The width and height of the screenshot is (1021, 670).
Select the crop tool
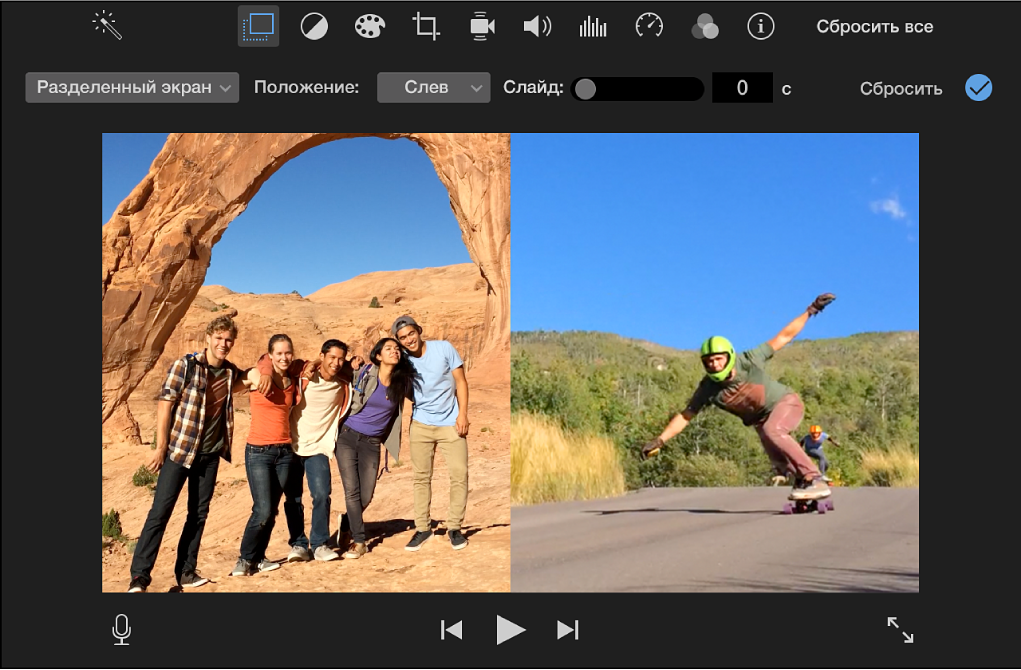click(x=426, y=27)
